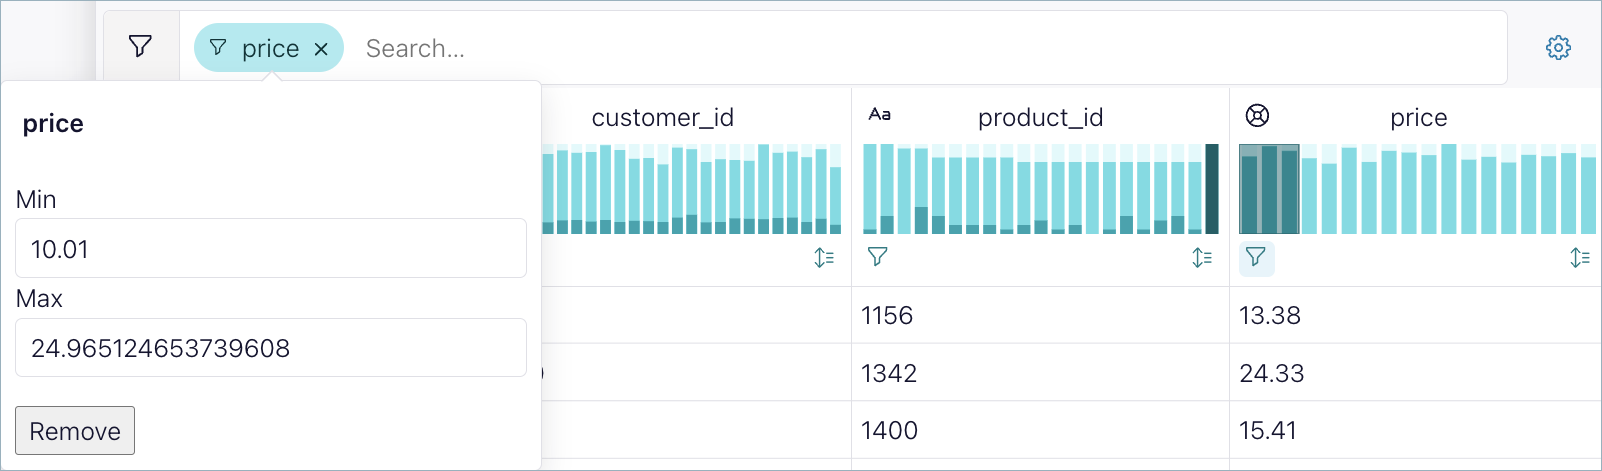Select the product_id column header
The width and height of the screenshot is (1602, 471).
pos(1040,118)
